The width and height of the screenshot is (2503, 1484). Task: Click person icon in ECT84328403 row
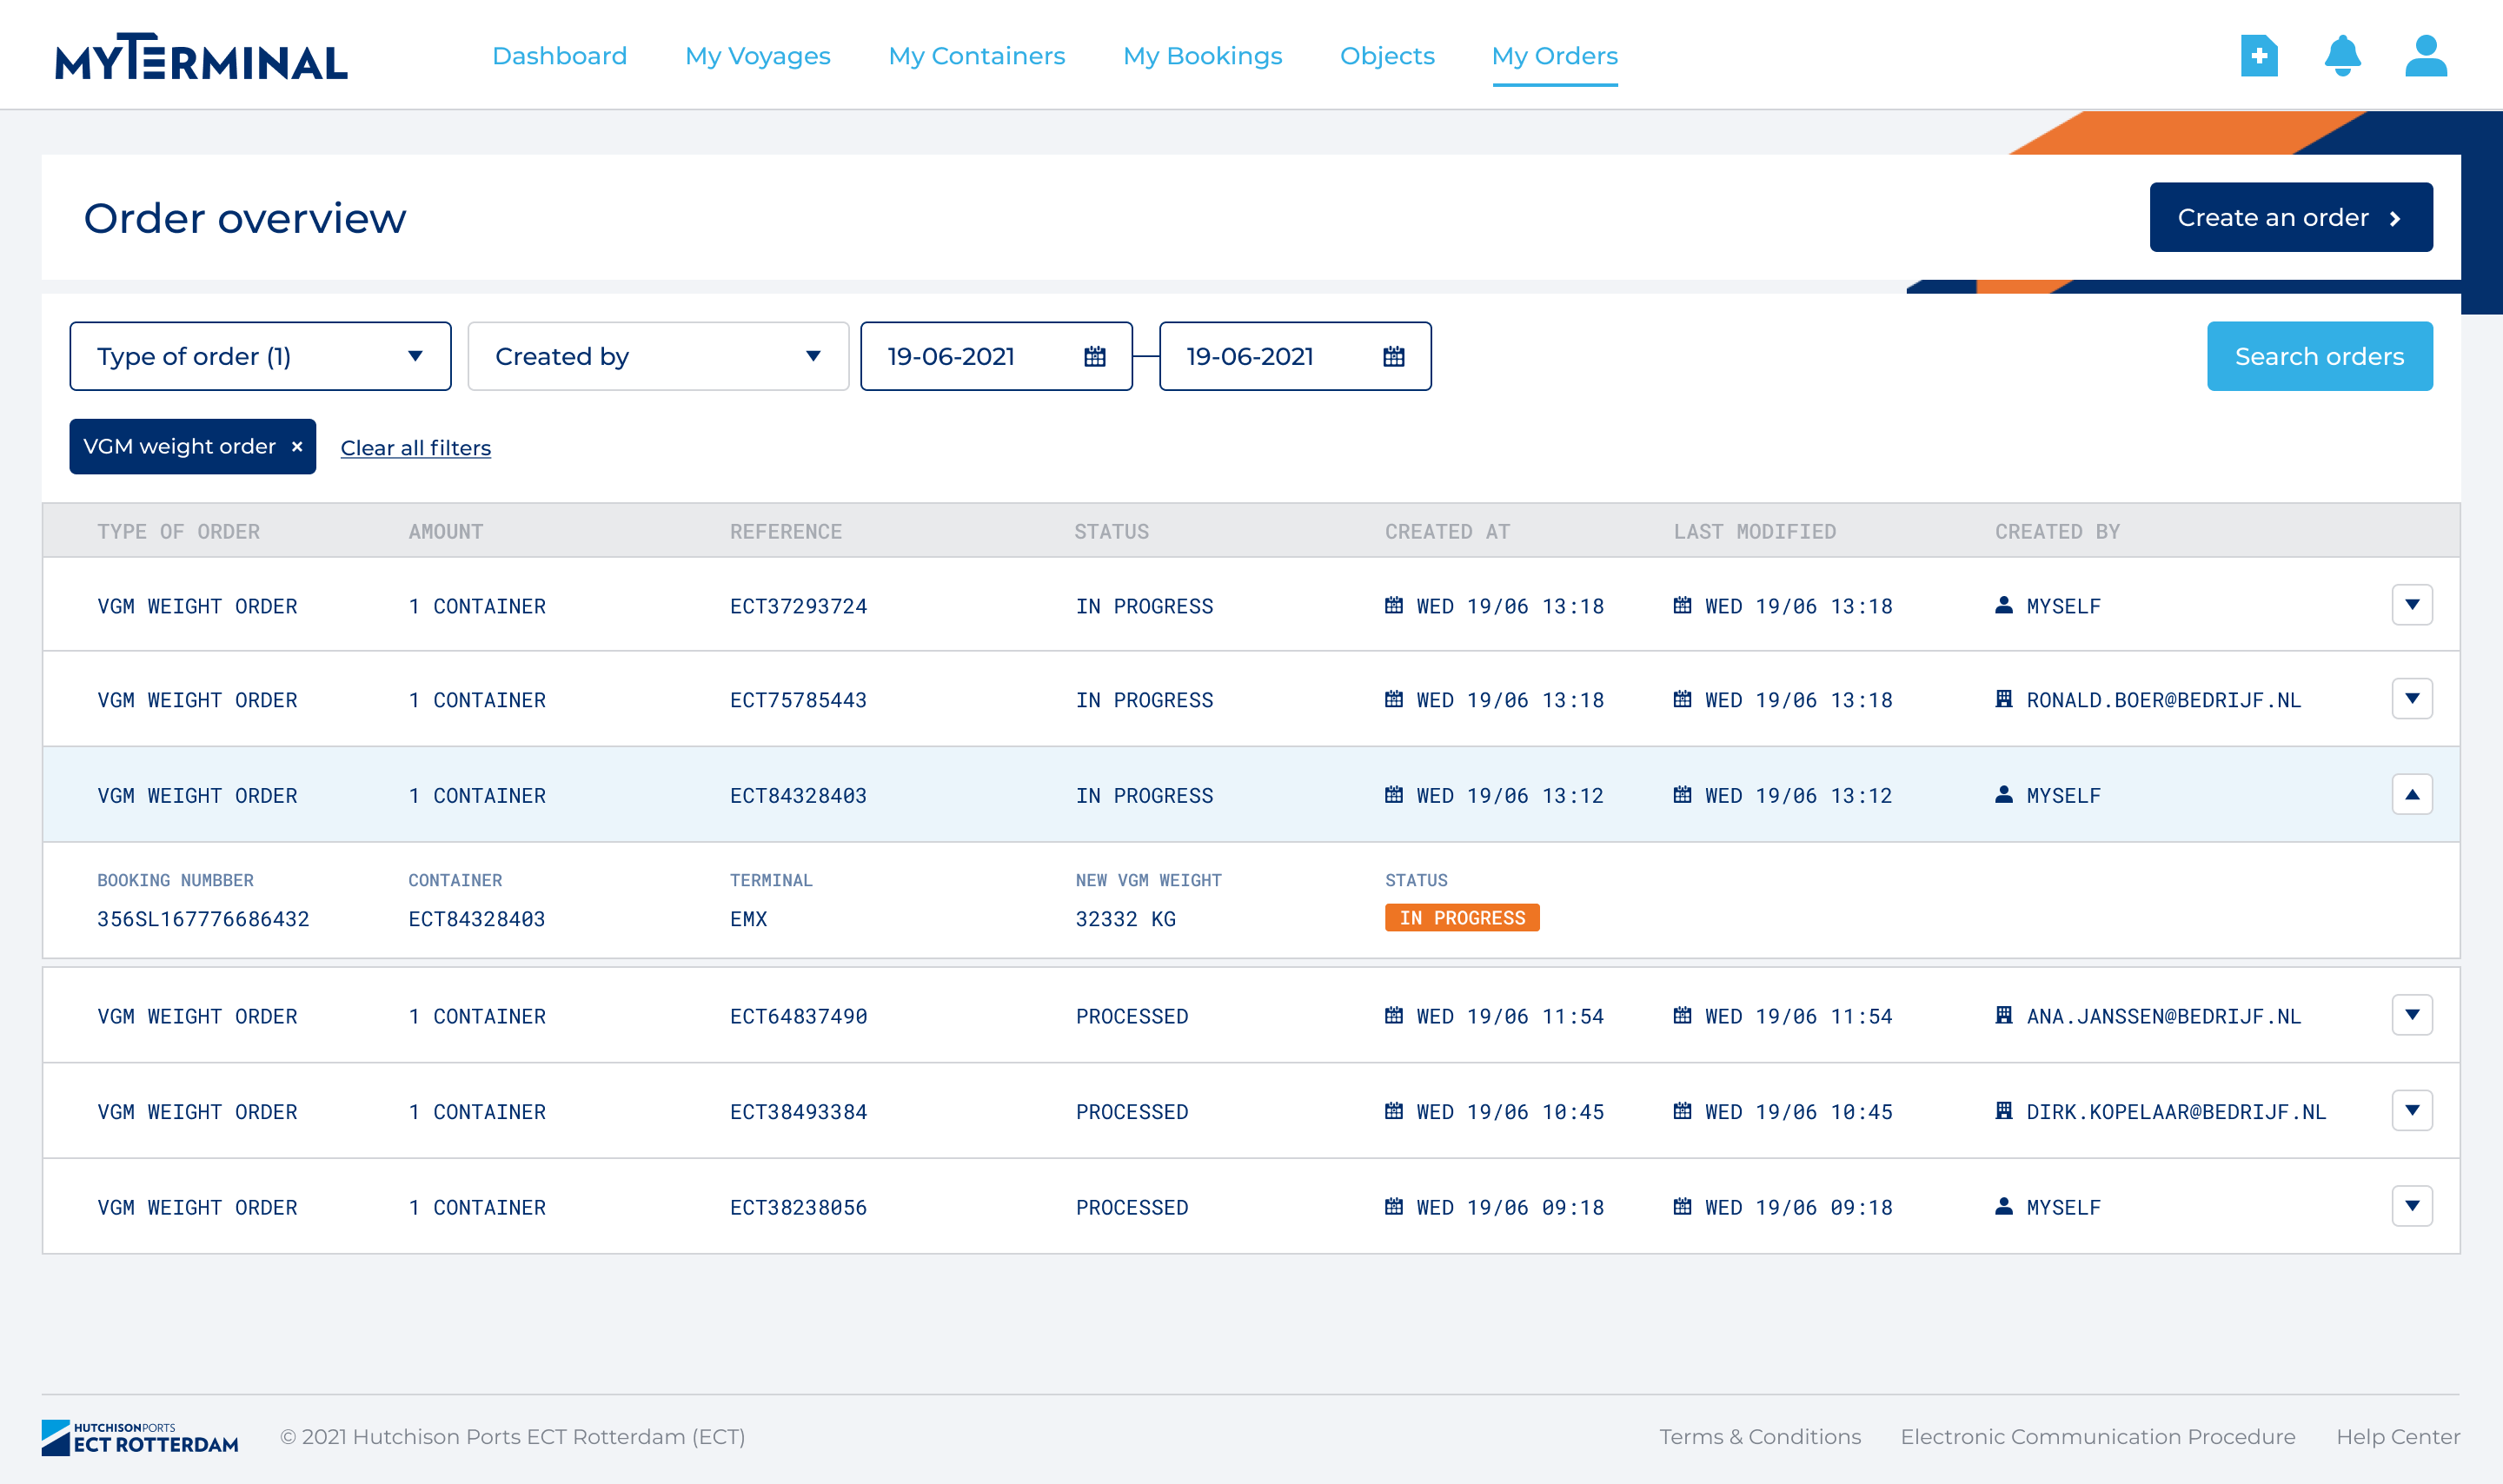click(2003, 794)
